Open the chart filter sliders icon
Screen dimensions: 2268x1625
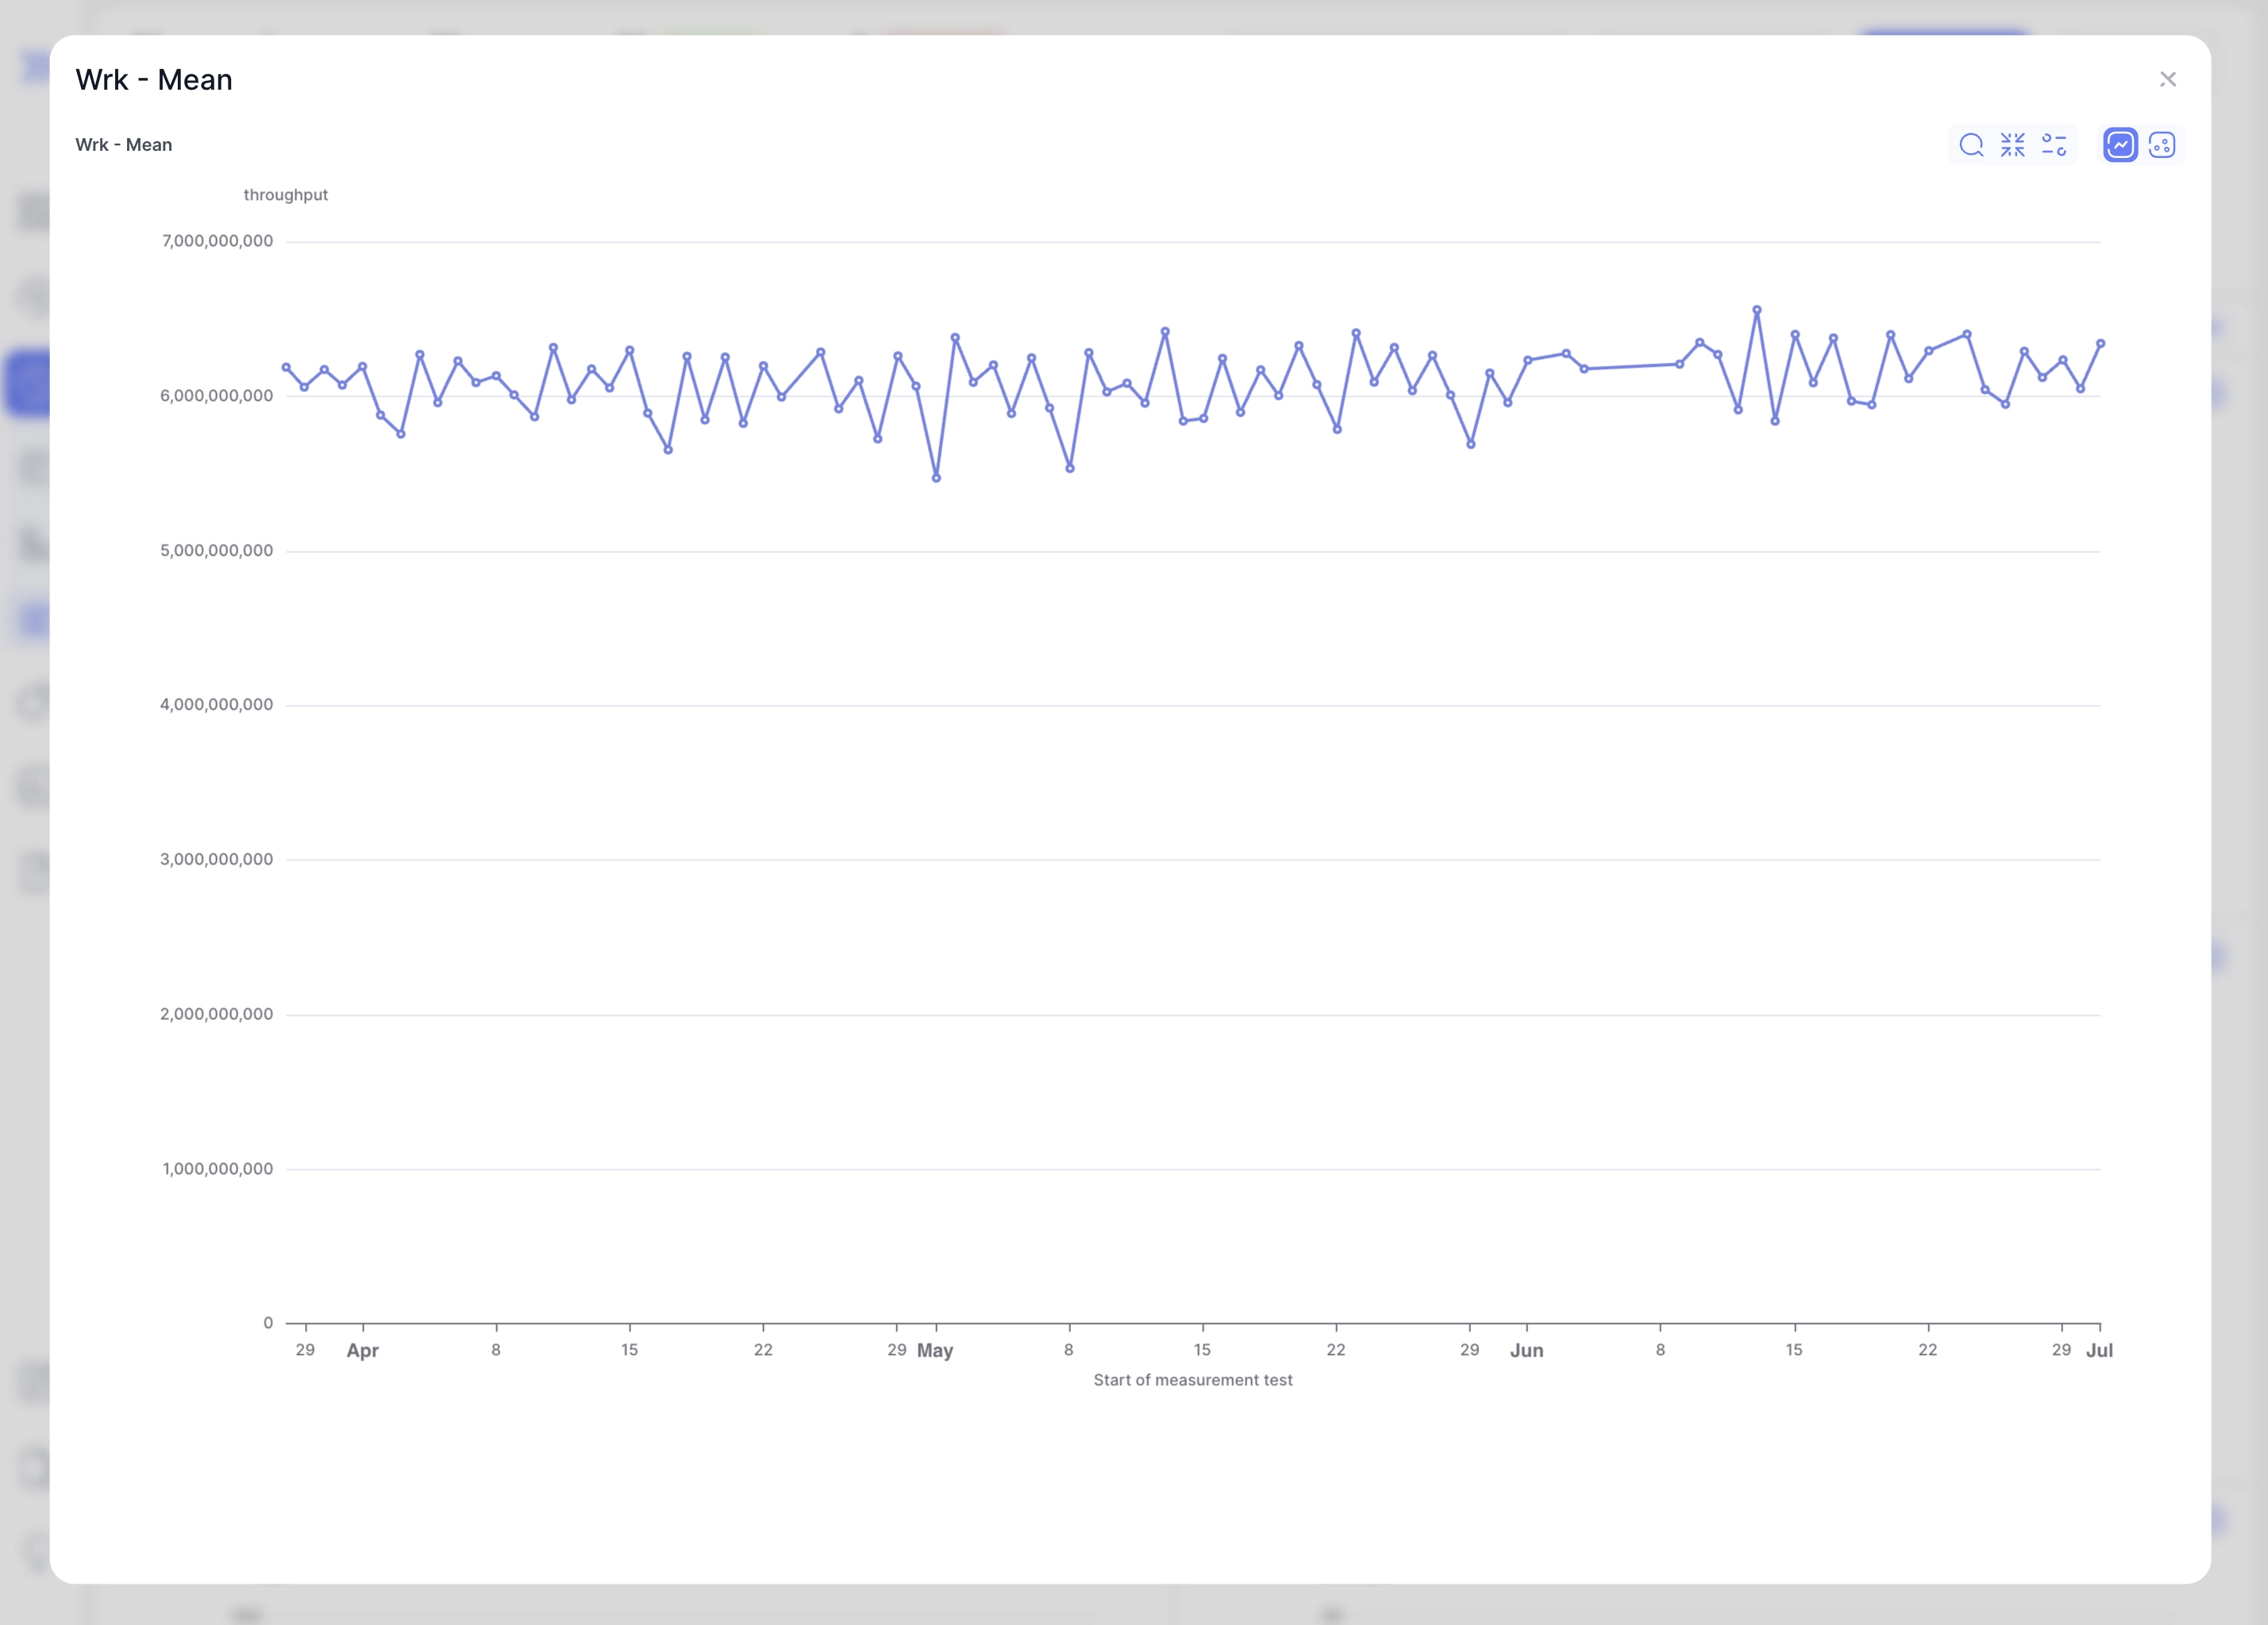coord(2055,145)
